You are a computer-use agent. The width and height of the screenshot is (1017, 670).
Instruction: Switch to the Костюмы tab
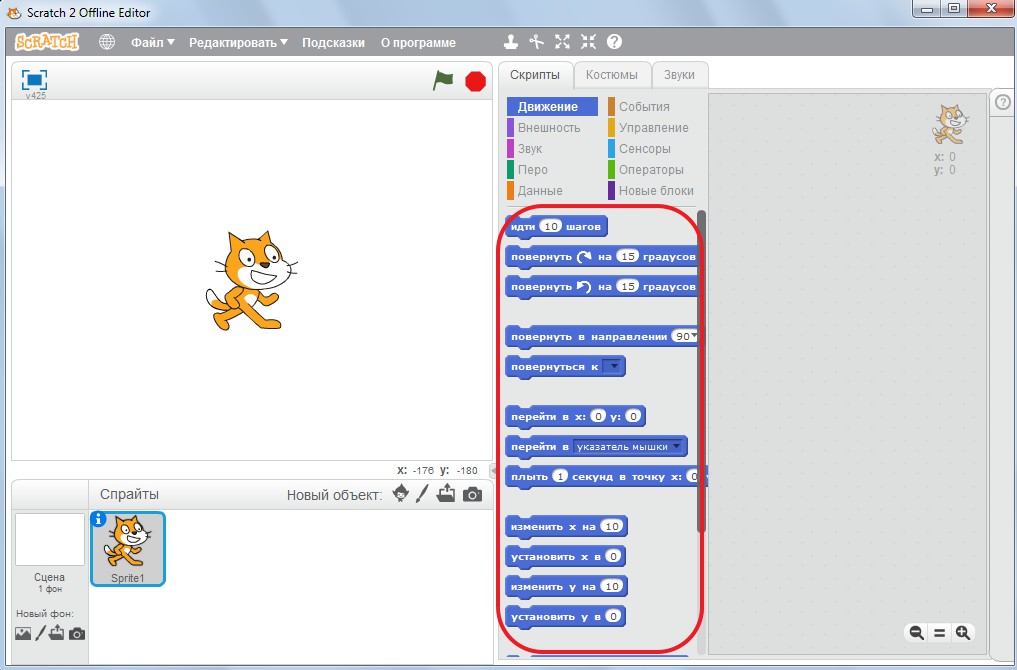(x=612, y=75)
